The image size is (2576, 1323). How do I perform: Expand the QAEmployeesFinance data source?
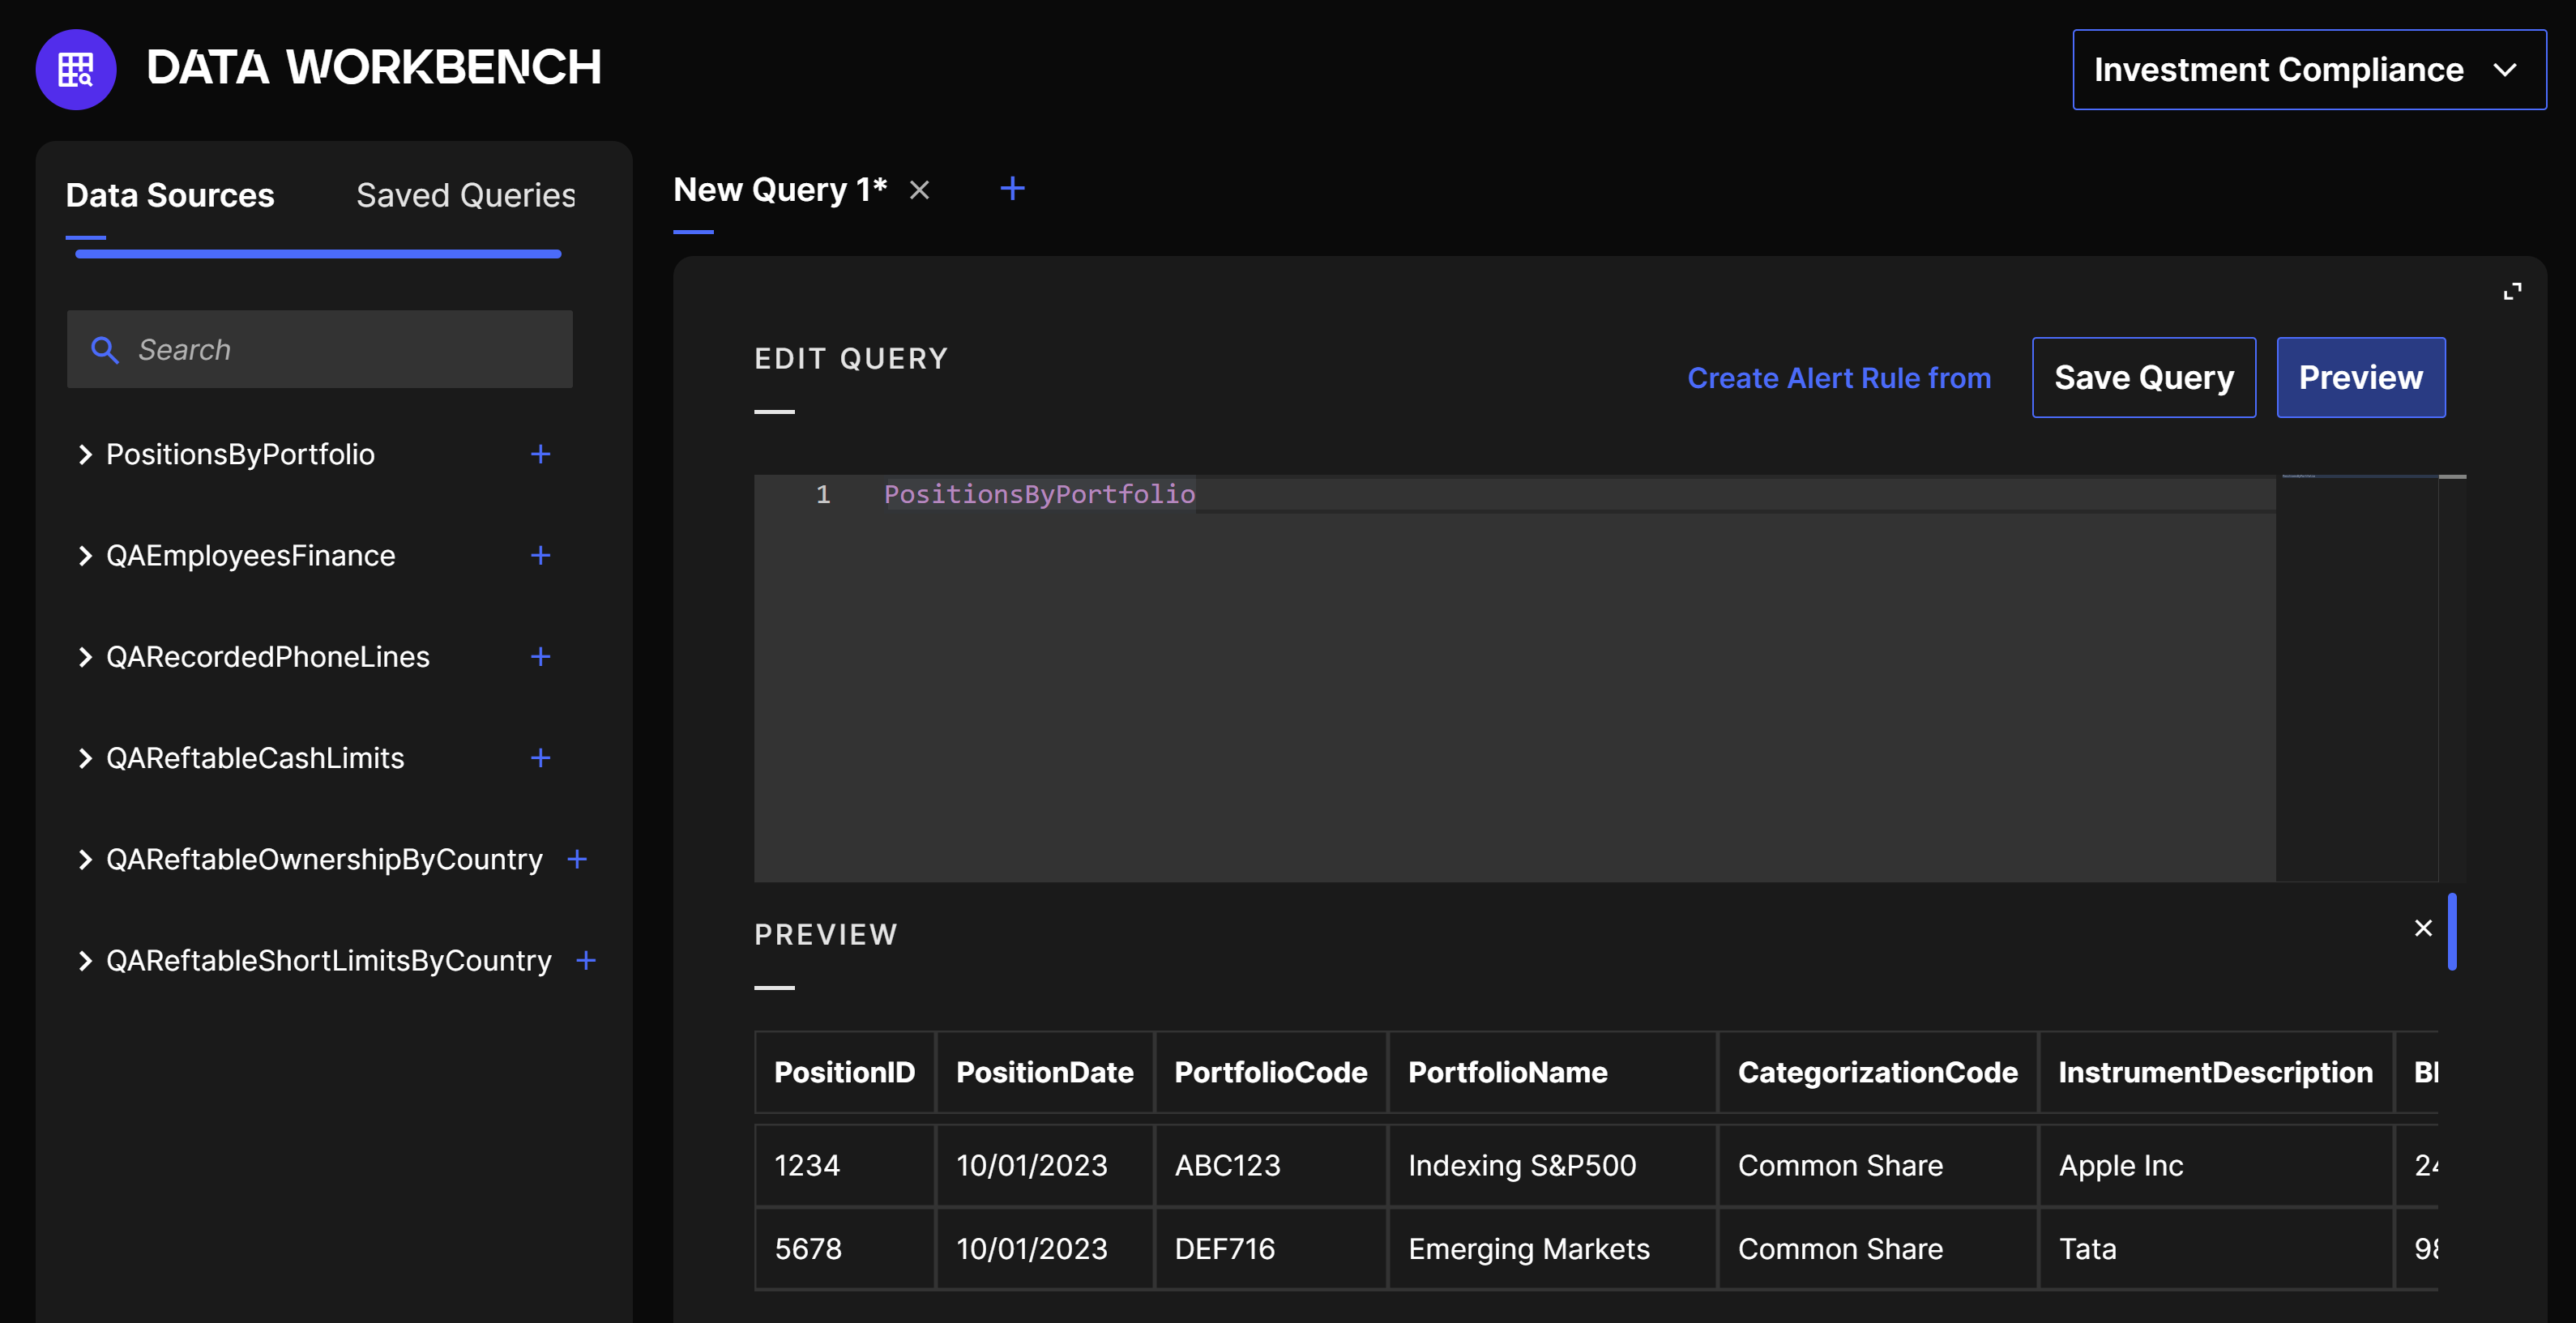[x=85, y=555]
